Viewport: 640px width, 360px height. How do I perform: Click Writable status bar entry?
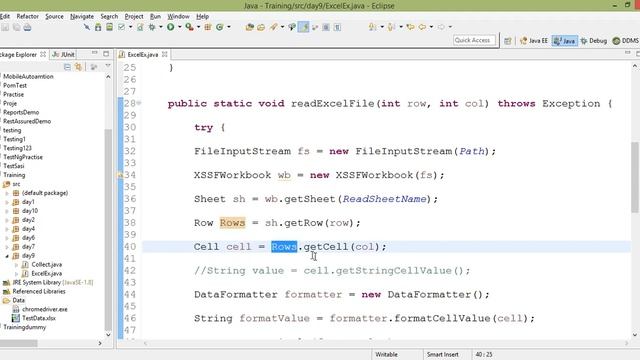pos(386,355)
